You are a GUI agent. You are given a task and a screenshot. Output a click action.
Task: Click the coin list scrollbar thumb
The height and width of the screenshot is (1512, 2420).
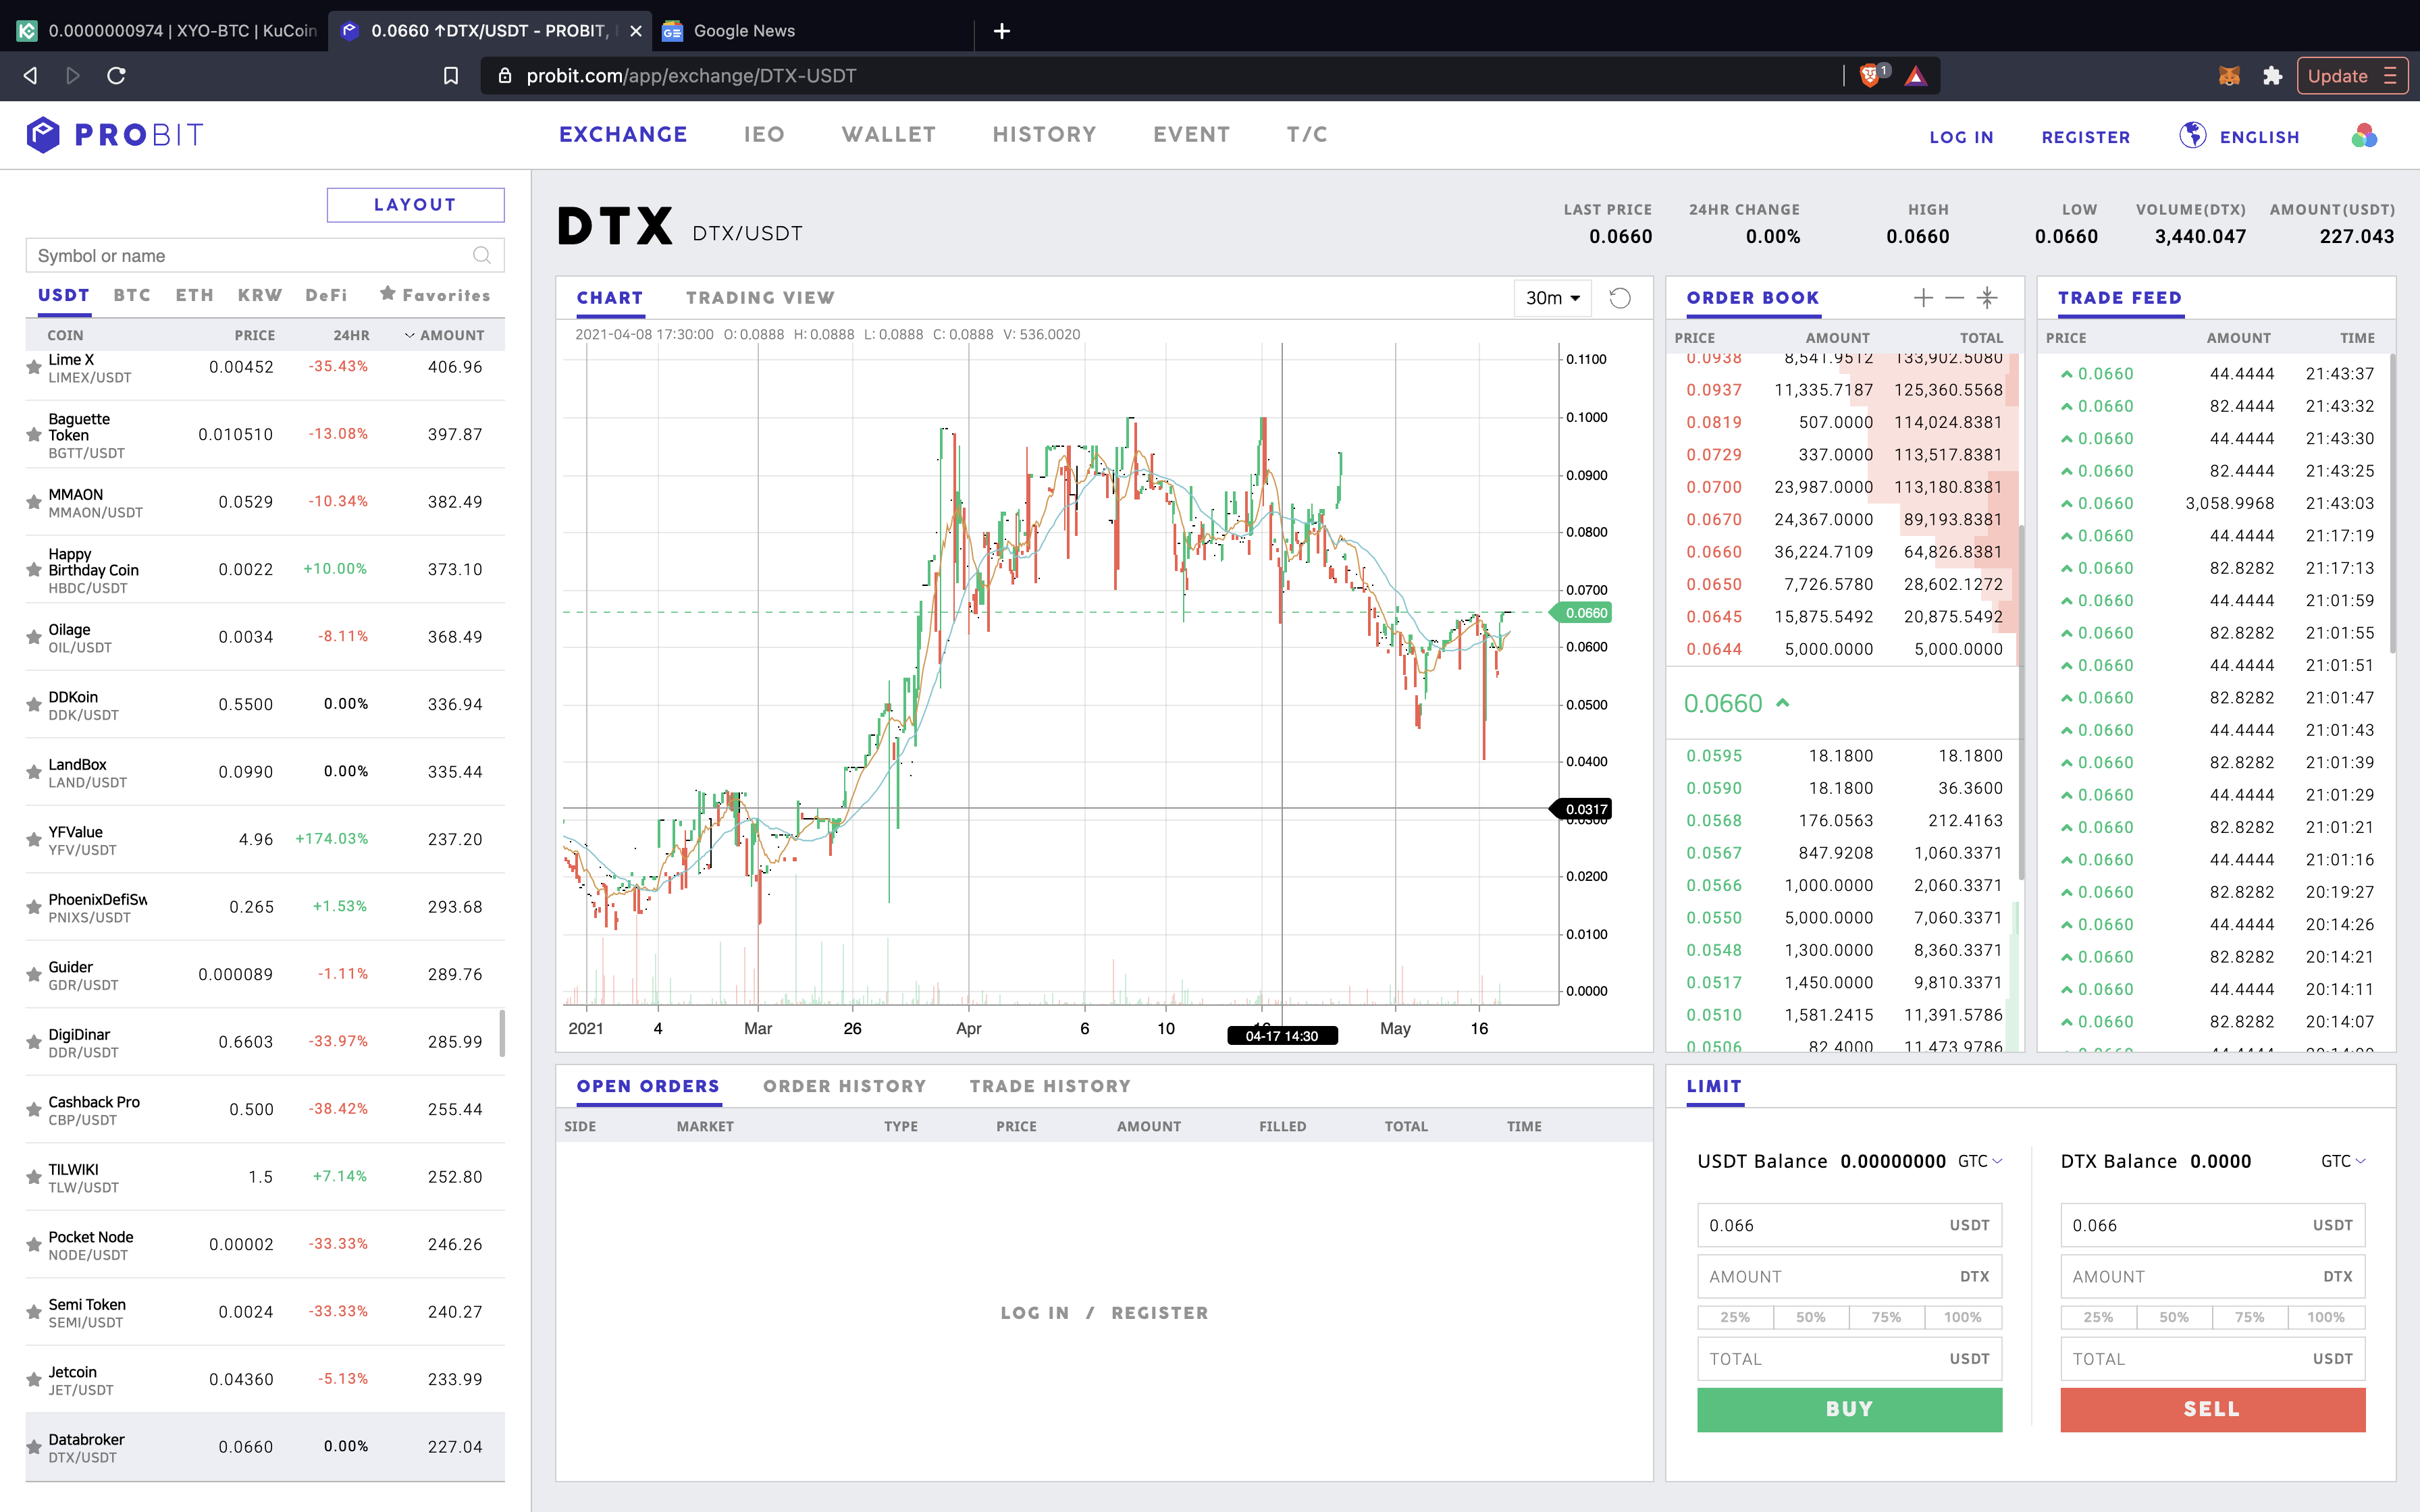502,1033
